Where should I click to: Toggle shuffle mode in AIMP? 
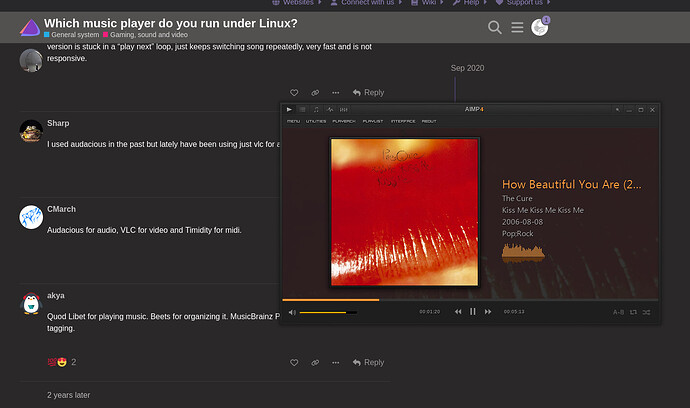[x=646, y=312]
